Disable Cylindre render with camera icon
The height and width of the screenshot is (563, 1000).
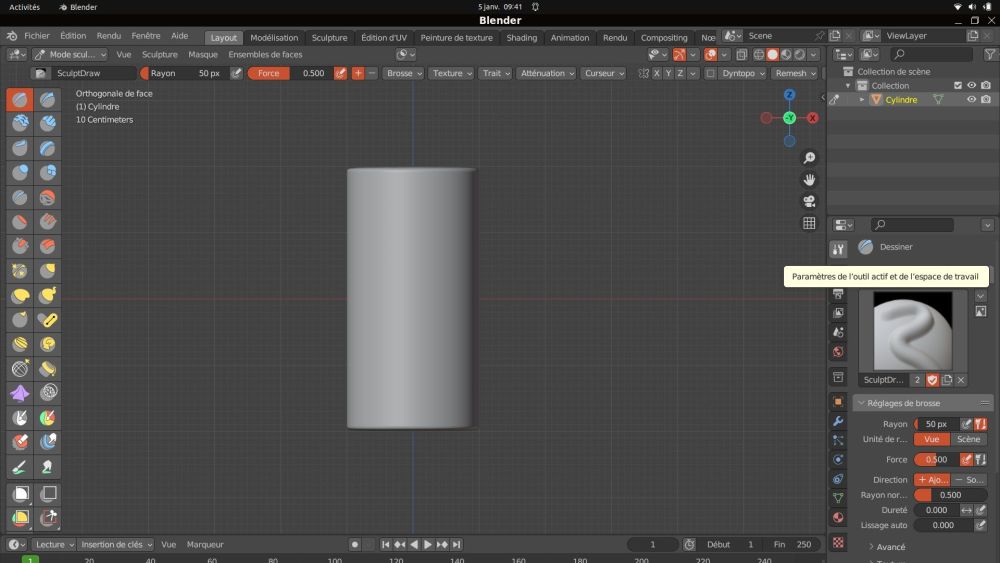click(x=986, y=99)
